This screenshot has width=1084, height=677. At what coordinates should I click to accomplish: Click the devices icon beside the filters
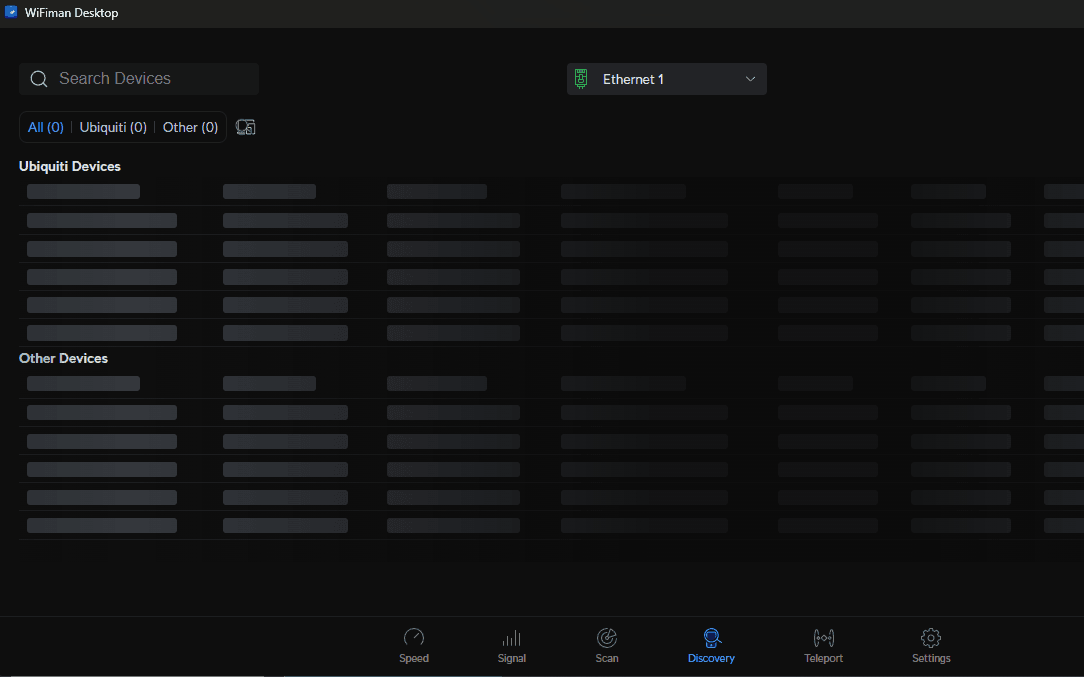[x=246, y=127]
